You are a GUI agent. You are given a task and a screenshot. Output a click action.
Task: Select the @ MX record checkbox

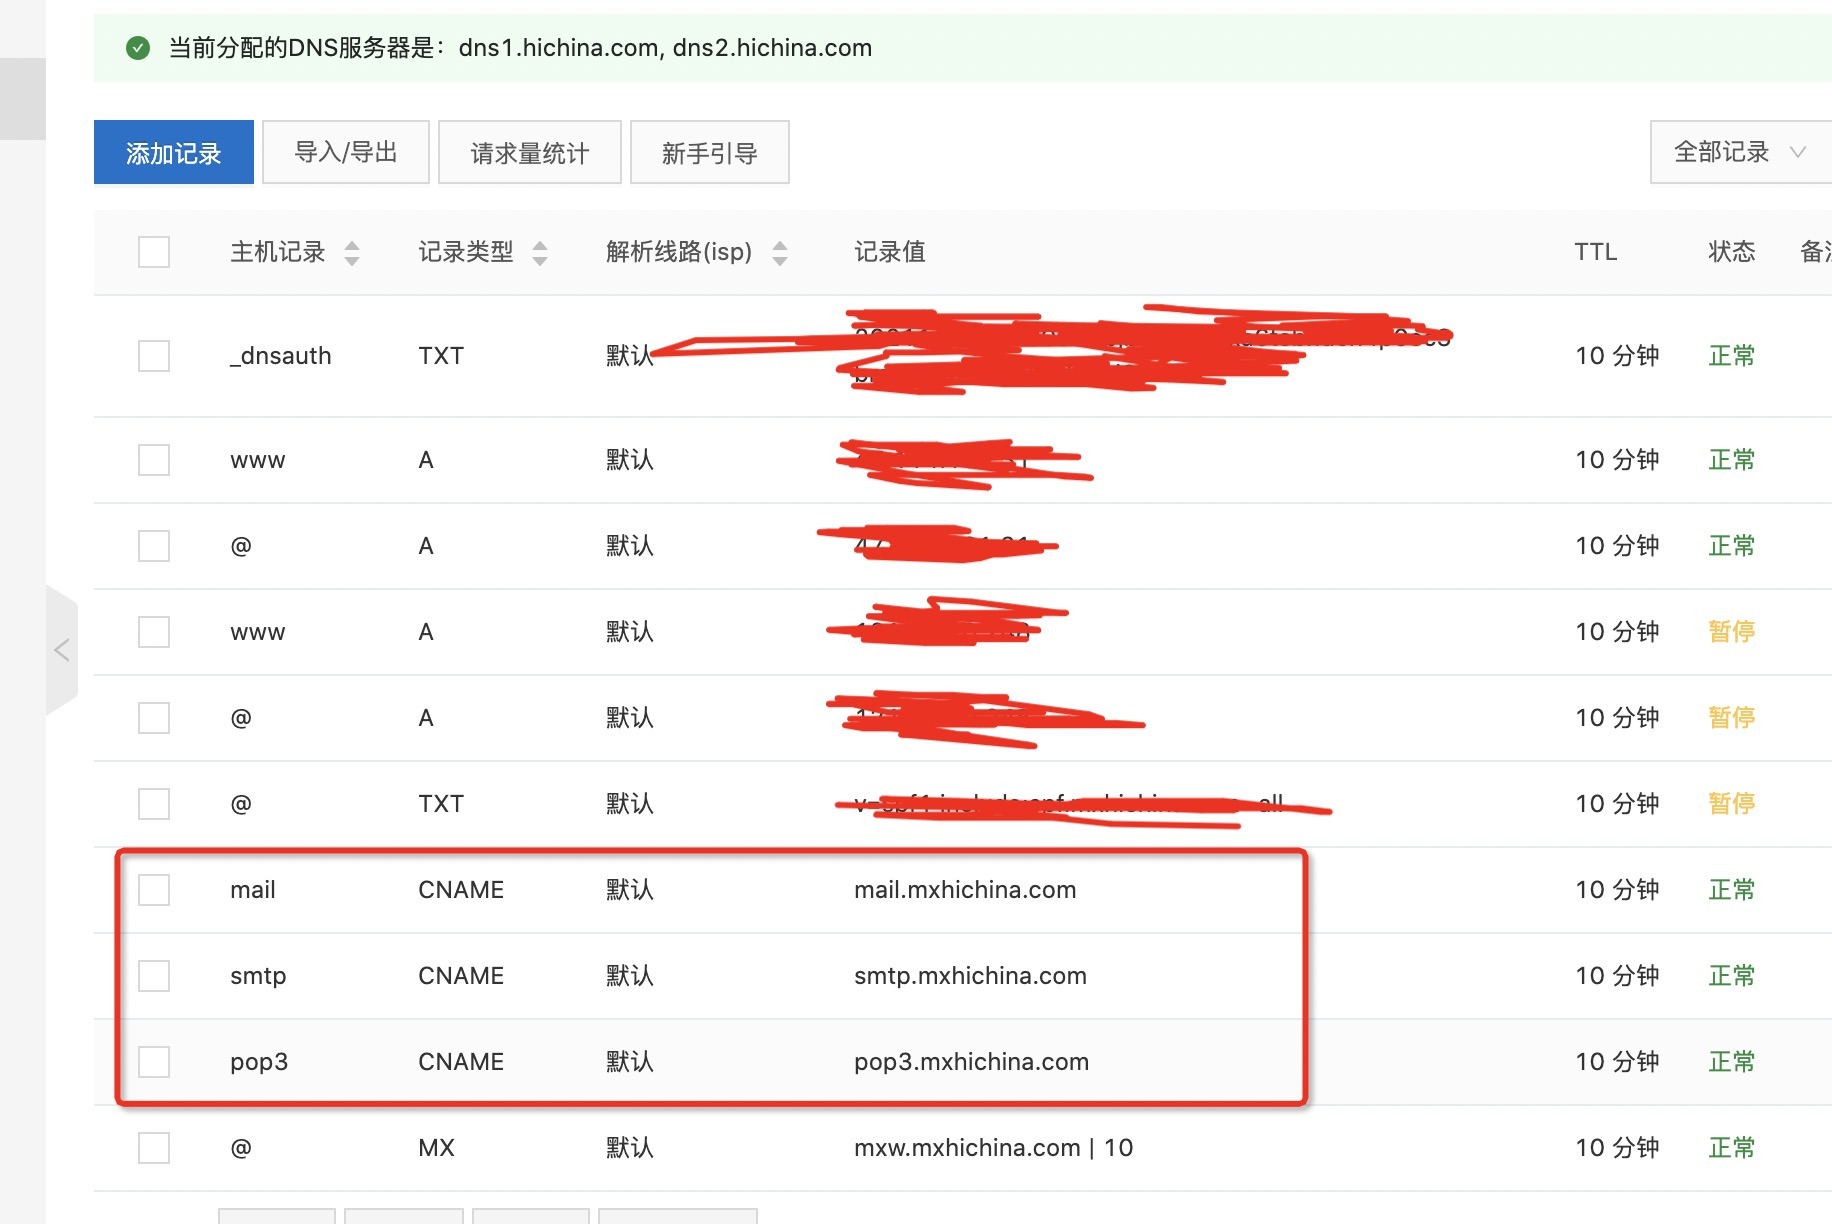tap(154, 1148)
